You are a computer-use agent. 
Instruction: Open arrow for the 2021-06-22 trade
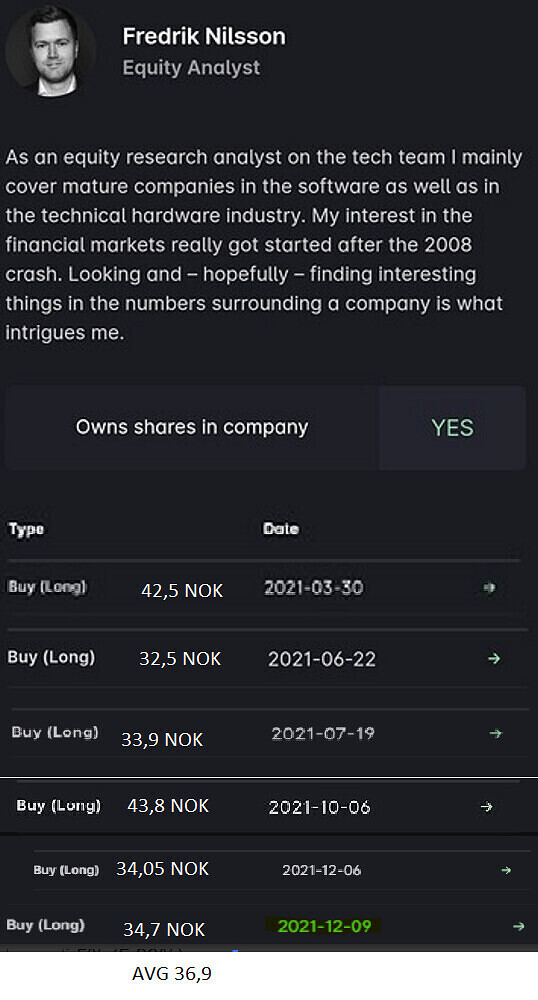point(494,658)
